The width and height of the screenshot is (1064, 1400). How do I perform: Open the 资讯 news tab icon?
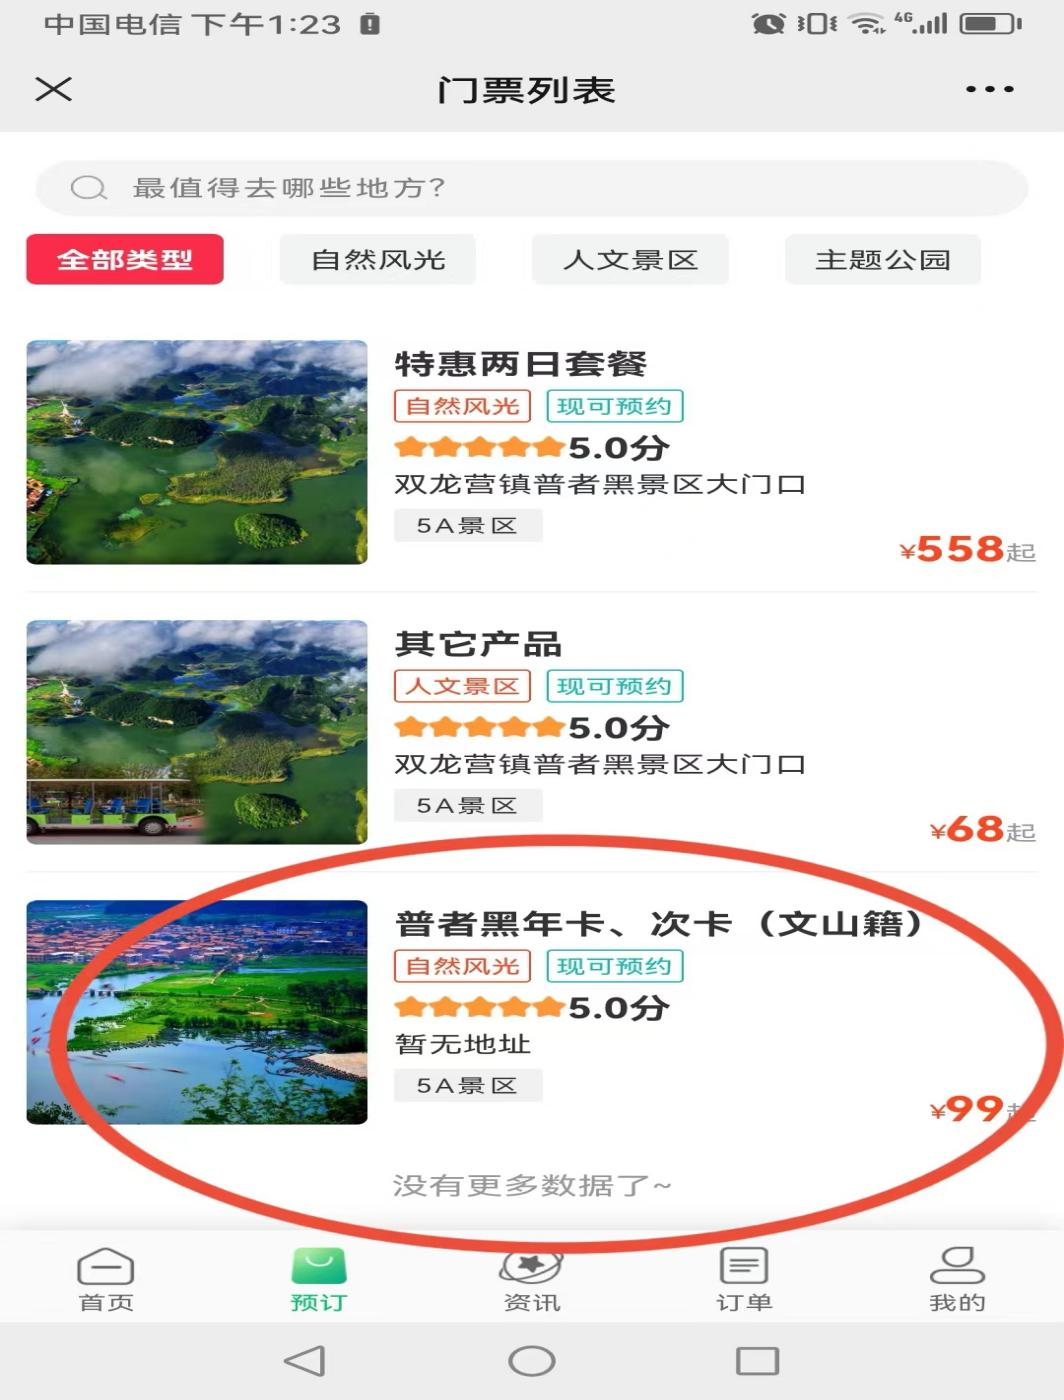tap(531, 1266)
